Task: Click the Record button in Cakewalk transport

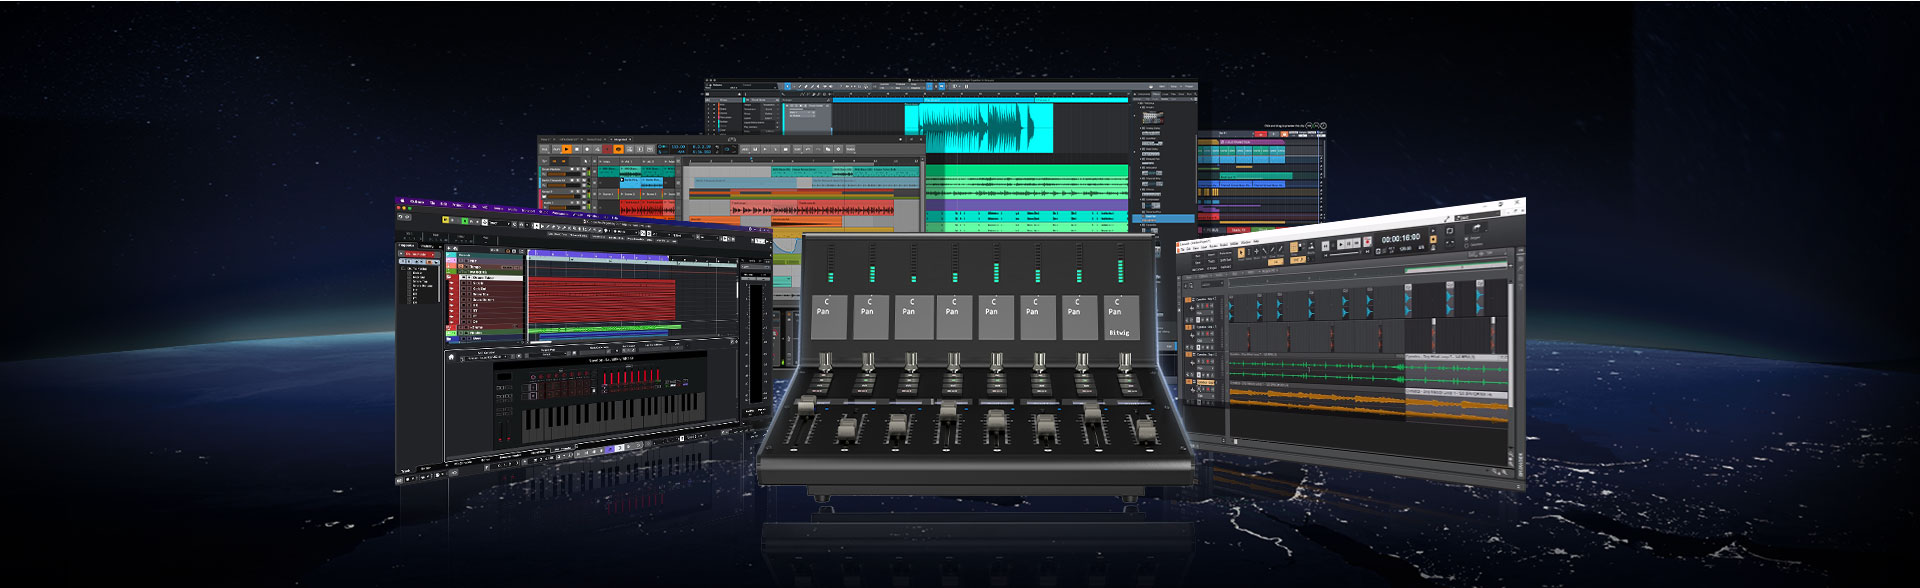Action: [x=1367, y=243]
